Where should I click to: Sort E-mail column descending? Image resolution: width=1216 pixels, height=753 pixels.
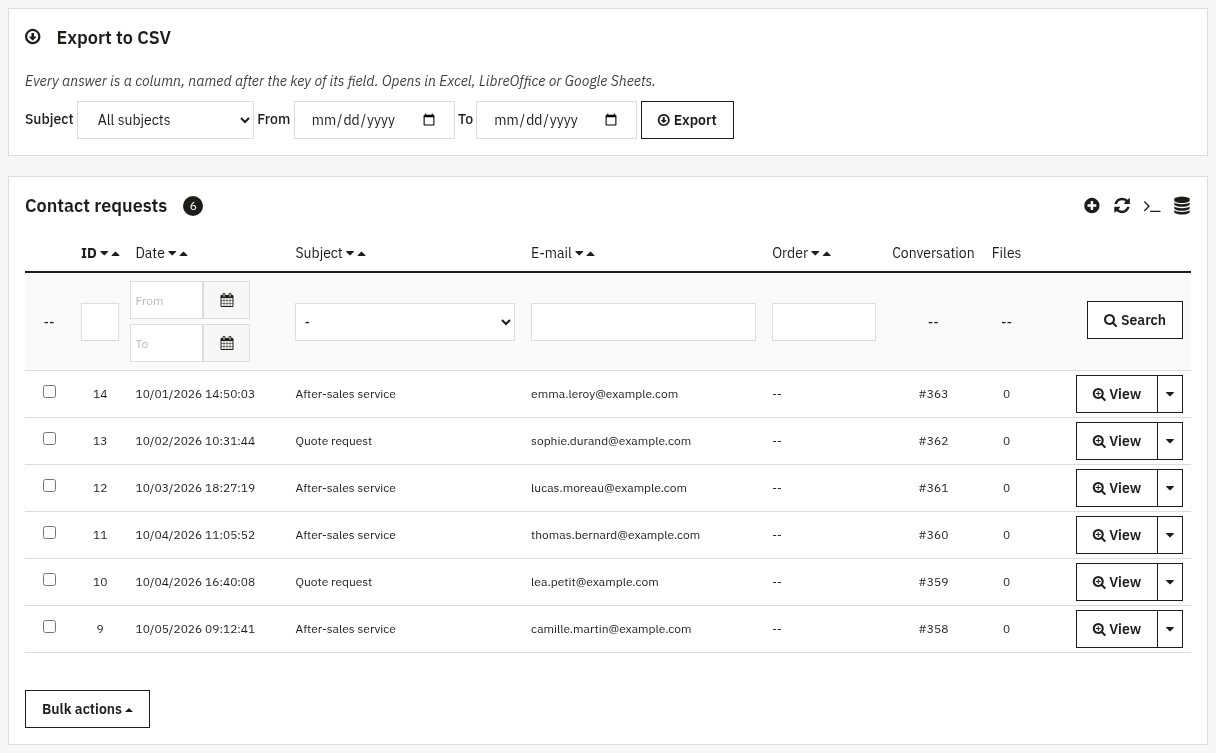(x=579, y=254)
